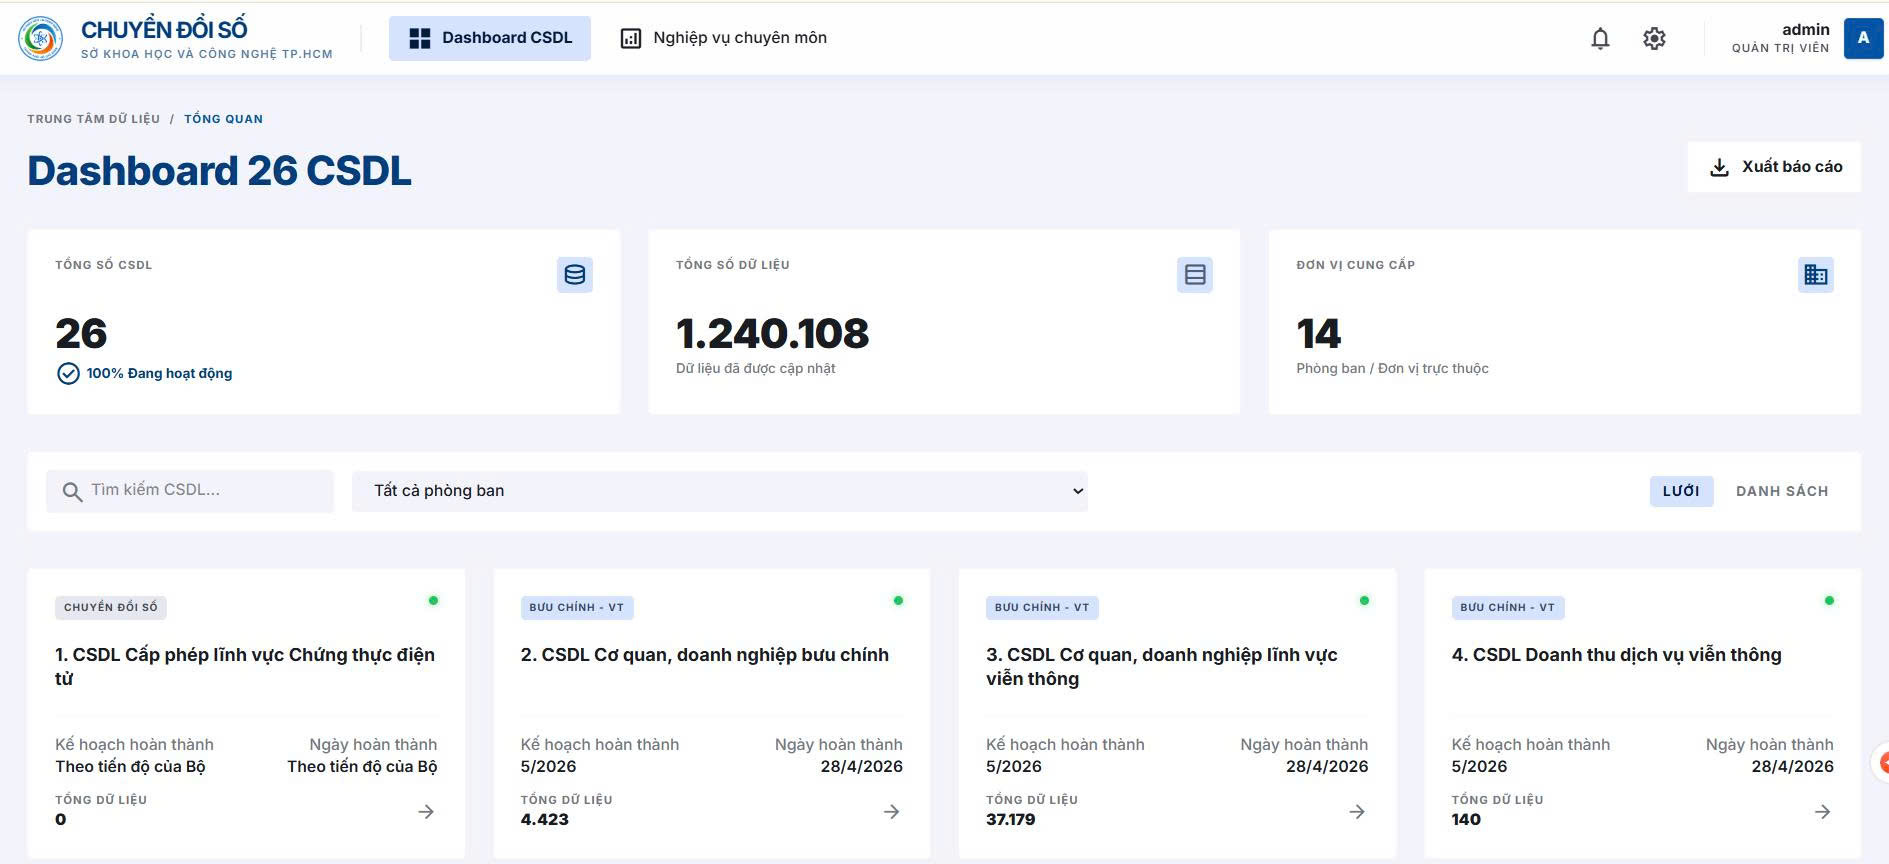
Task: Open settings via the gear icon
Action: coord(1654,39)
